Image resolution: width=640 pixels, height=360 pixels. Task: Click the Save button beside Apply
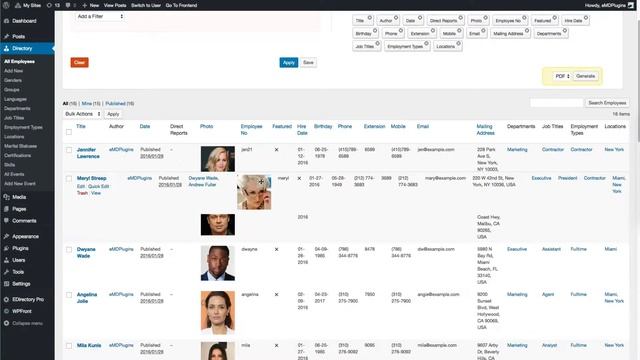pos(308,62)
